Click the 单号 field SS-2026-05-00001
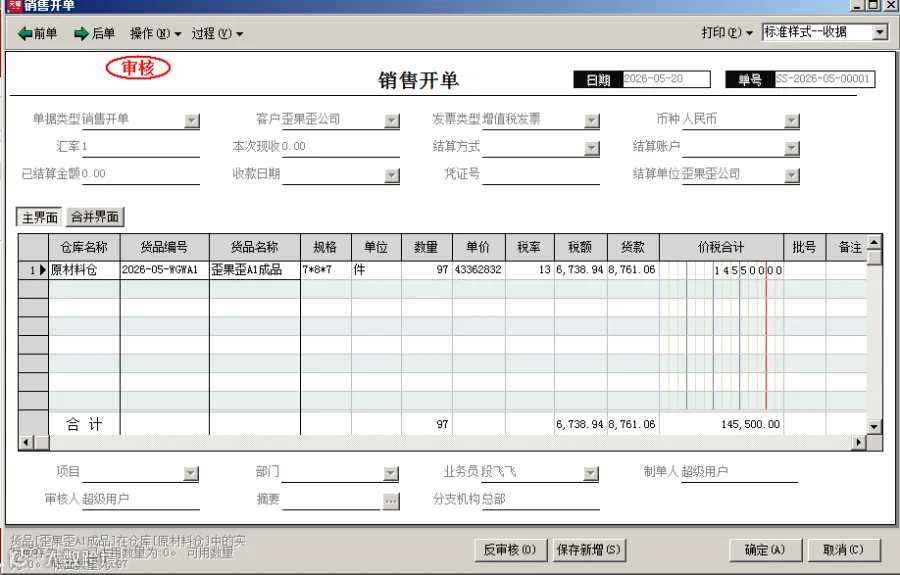900x575 pixels. coord(824,79)
